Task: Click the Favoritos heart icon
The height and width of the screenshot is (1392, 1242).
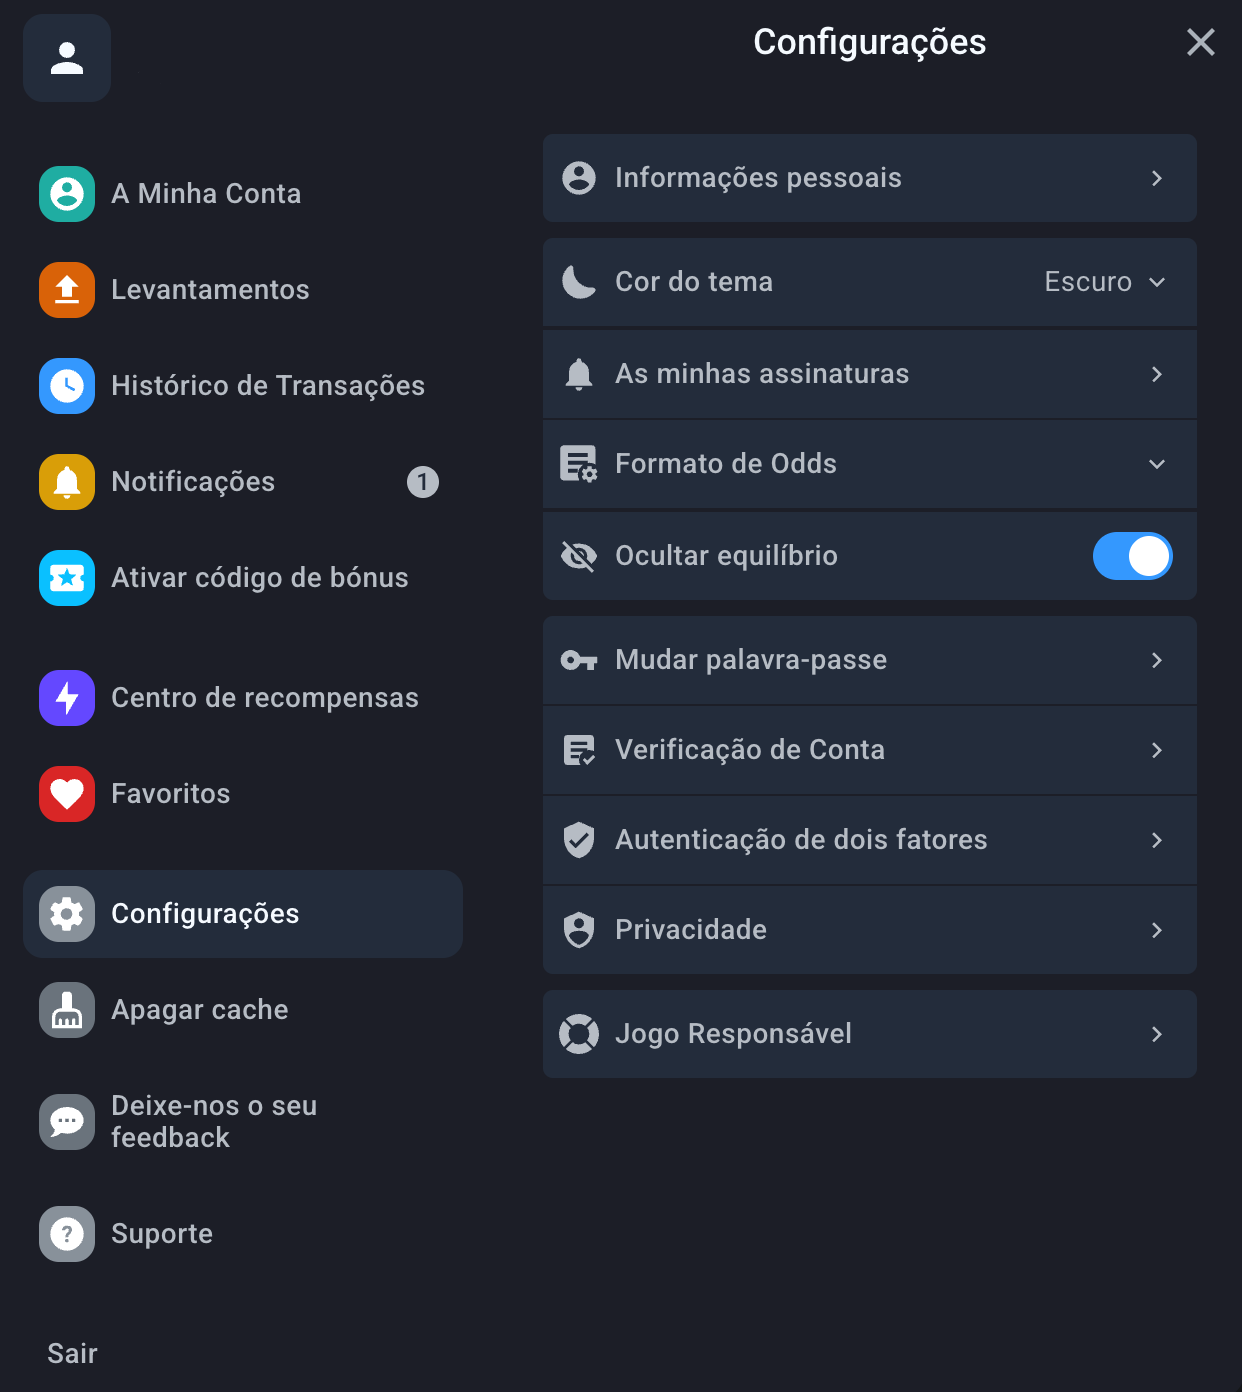Action: coord(66,794)
